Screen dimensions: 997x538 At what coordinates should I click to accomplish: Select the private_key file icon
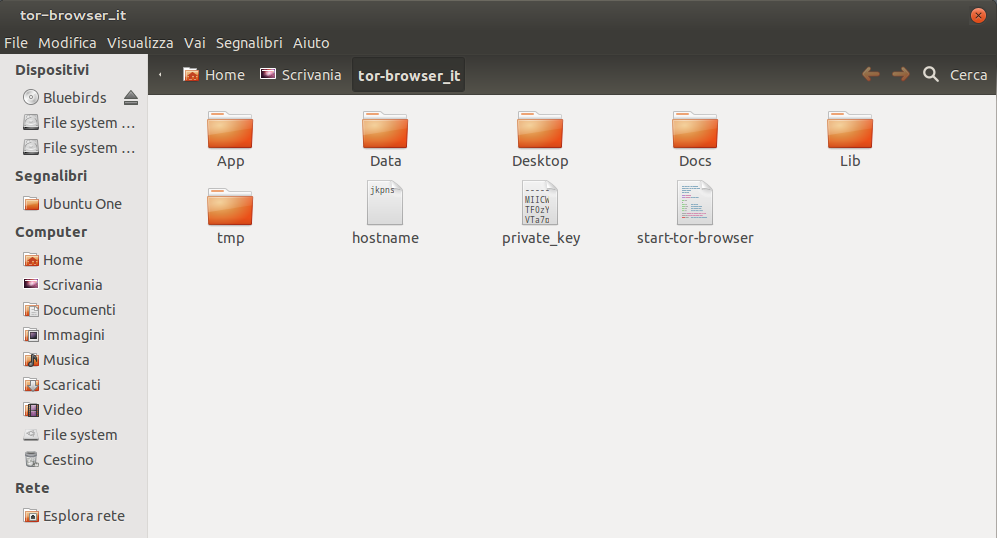point(540,203)
